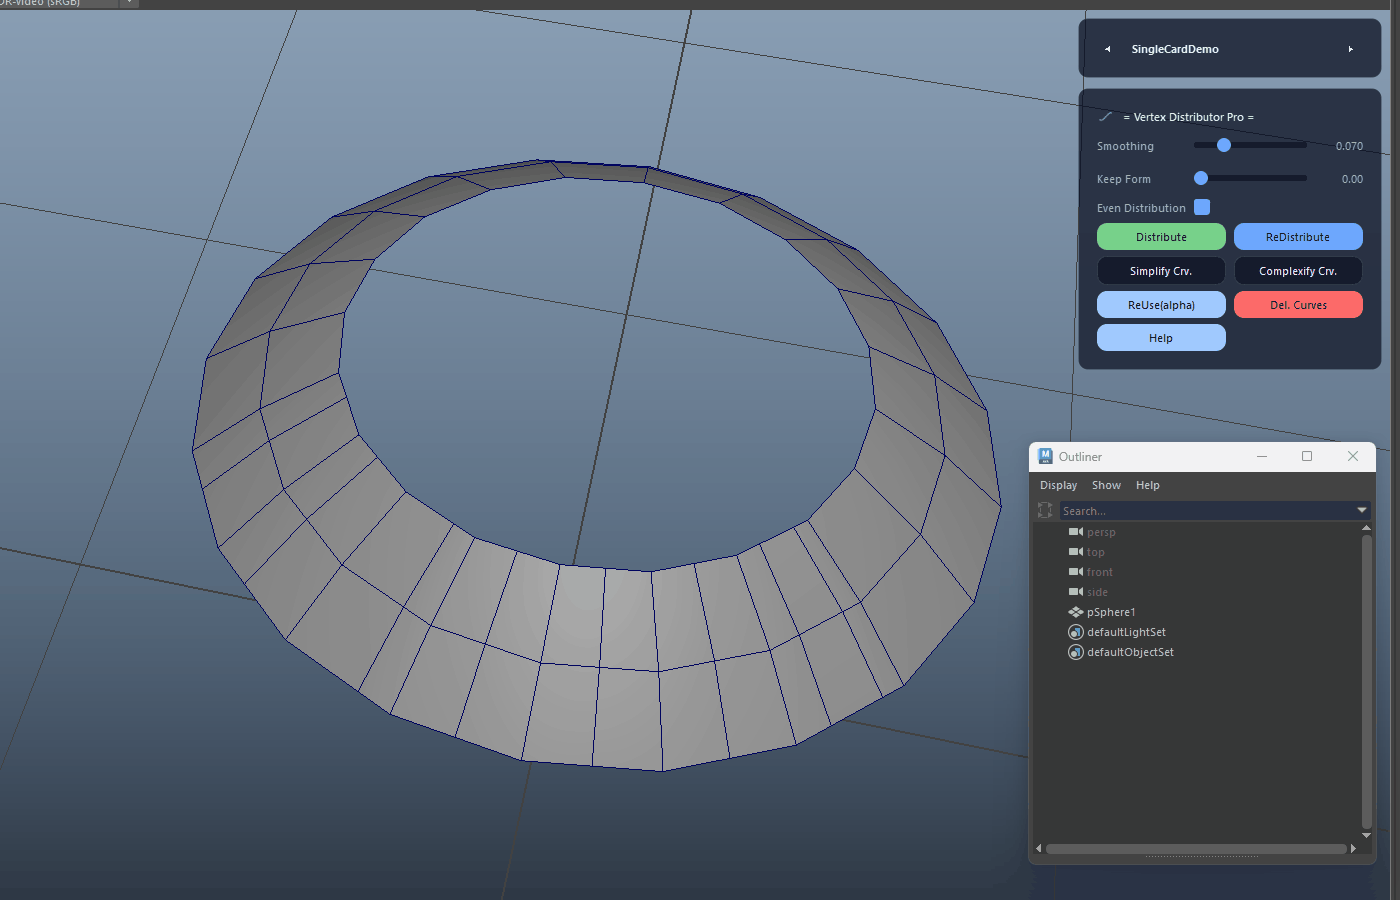Screen dimensions: 1400x900
Task: Click the Outliner horizontal scrollbar
Action: point(1196,849)
